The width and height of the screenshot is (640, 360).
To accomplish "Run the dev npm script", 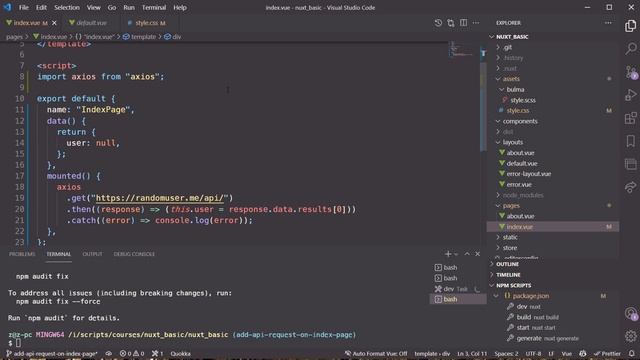I will (x=528, y=307).
